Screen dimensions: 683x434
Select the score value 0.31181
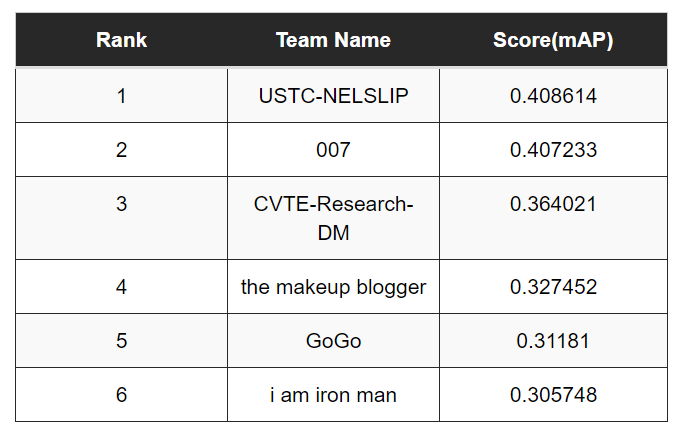click(553, 341)
